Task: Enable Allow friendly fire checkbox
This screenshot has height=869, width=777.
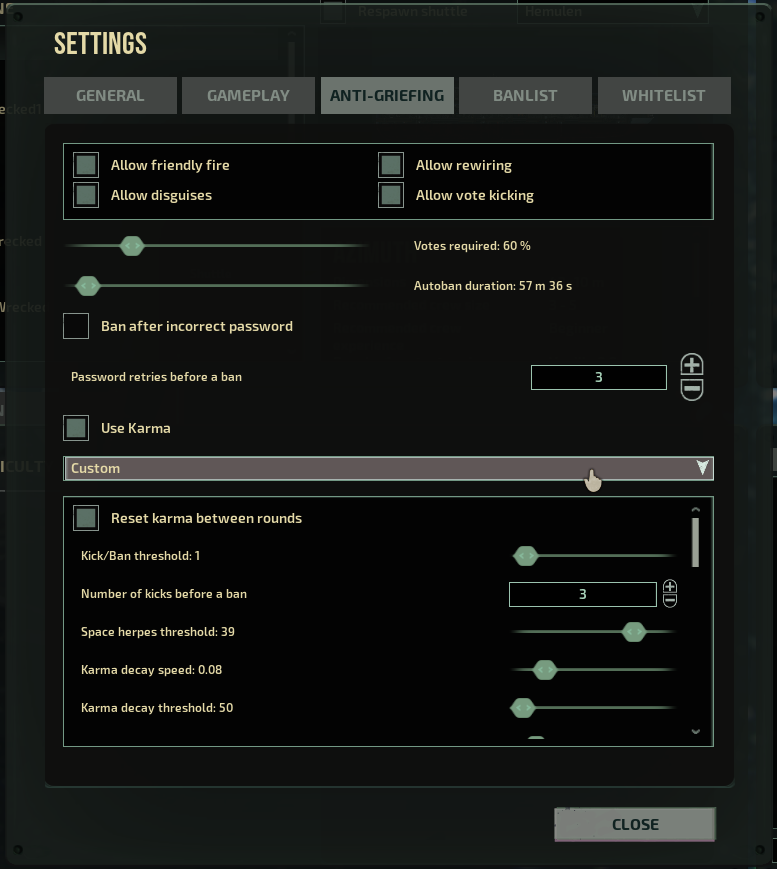Action: click(x=87, y=165)
